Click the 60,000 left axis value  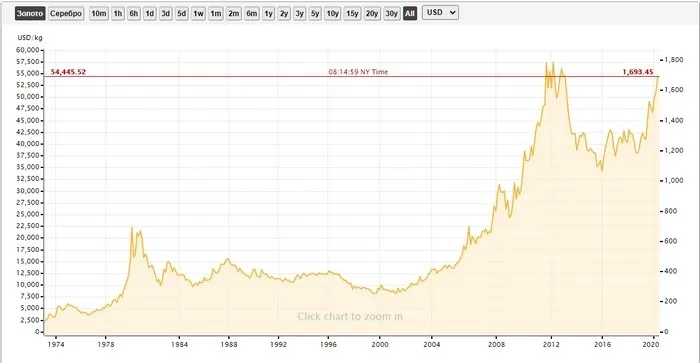28,50
